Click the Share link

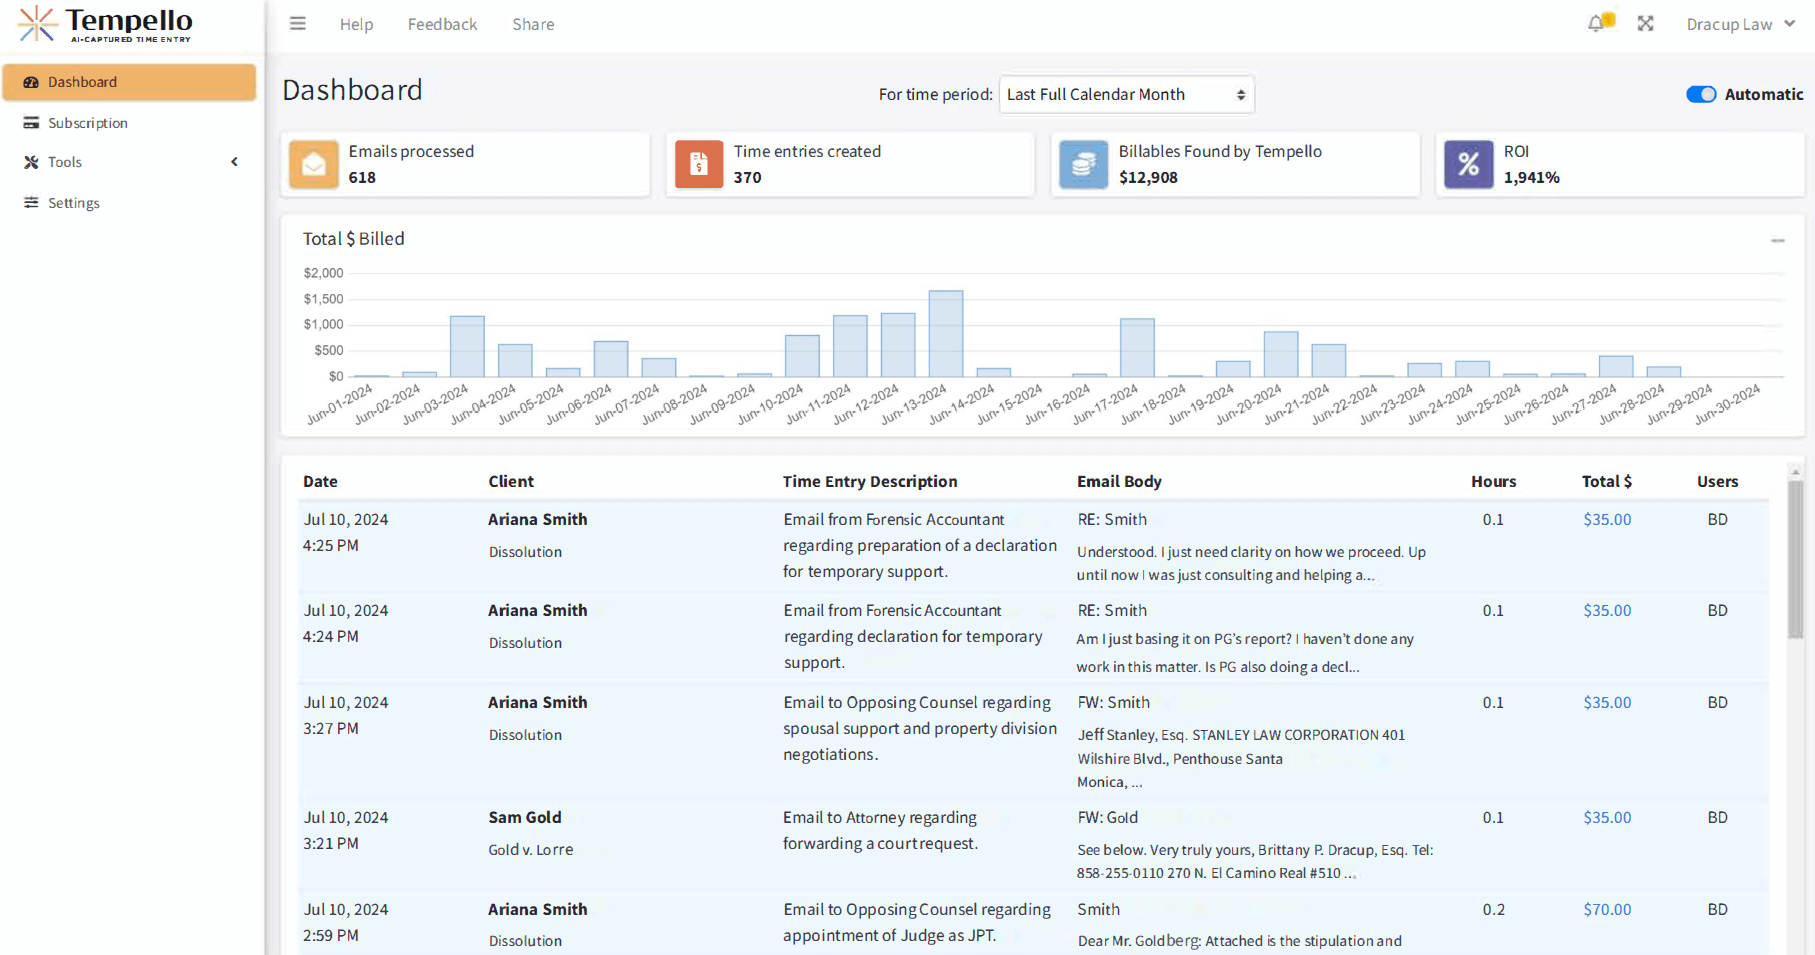[x=533, y=24]
